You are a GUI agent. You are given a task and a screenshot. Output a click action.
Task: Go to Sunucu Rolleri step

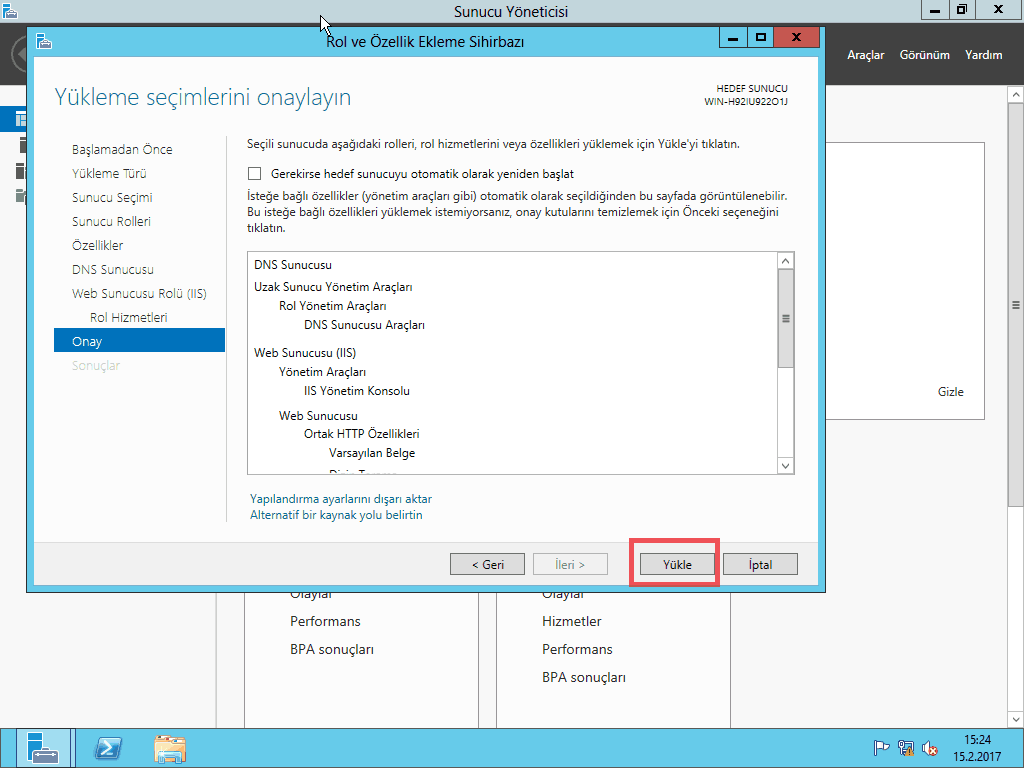[x=111, y=221]
